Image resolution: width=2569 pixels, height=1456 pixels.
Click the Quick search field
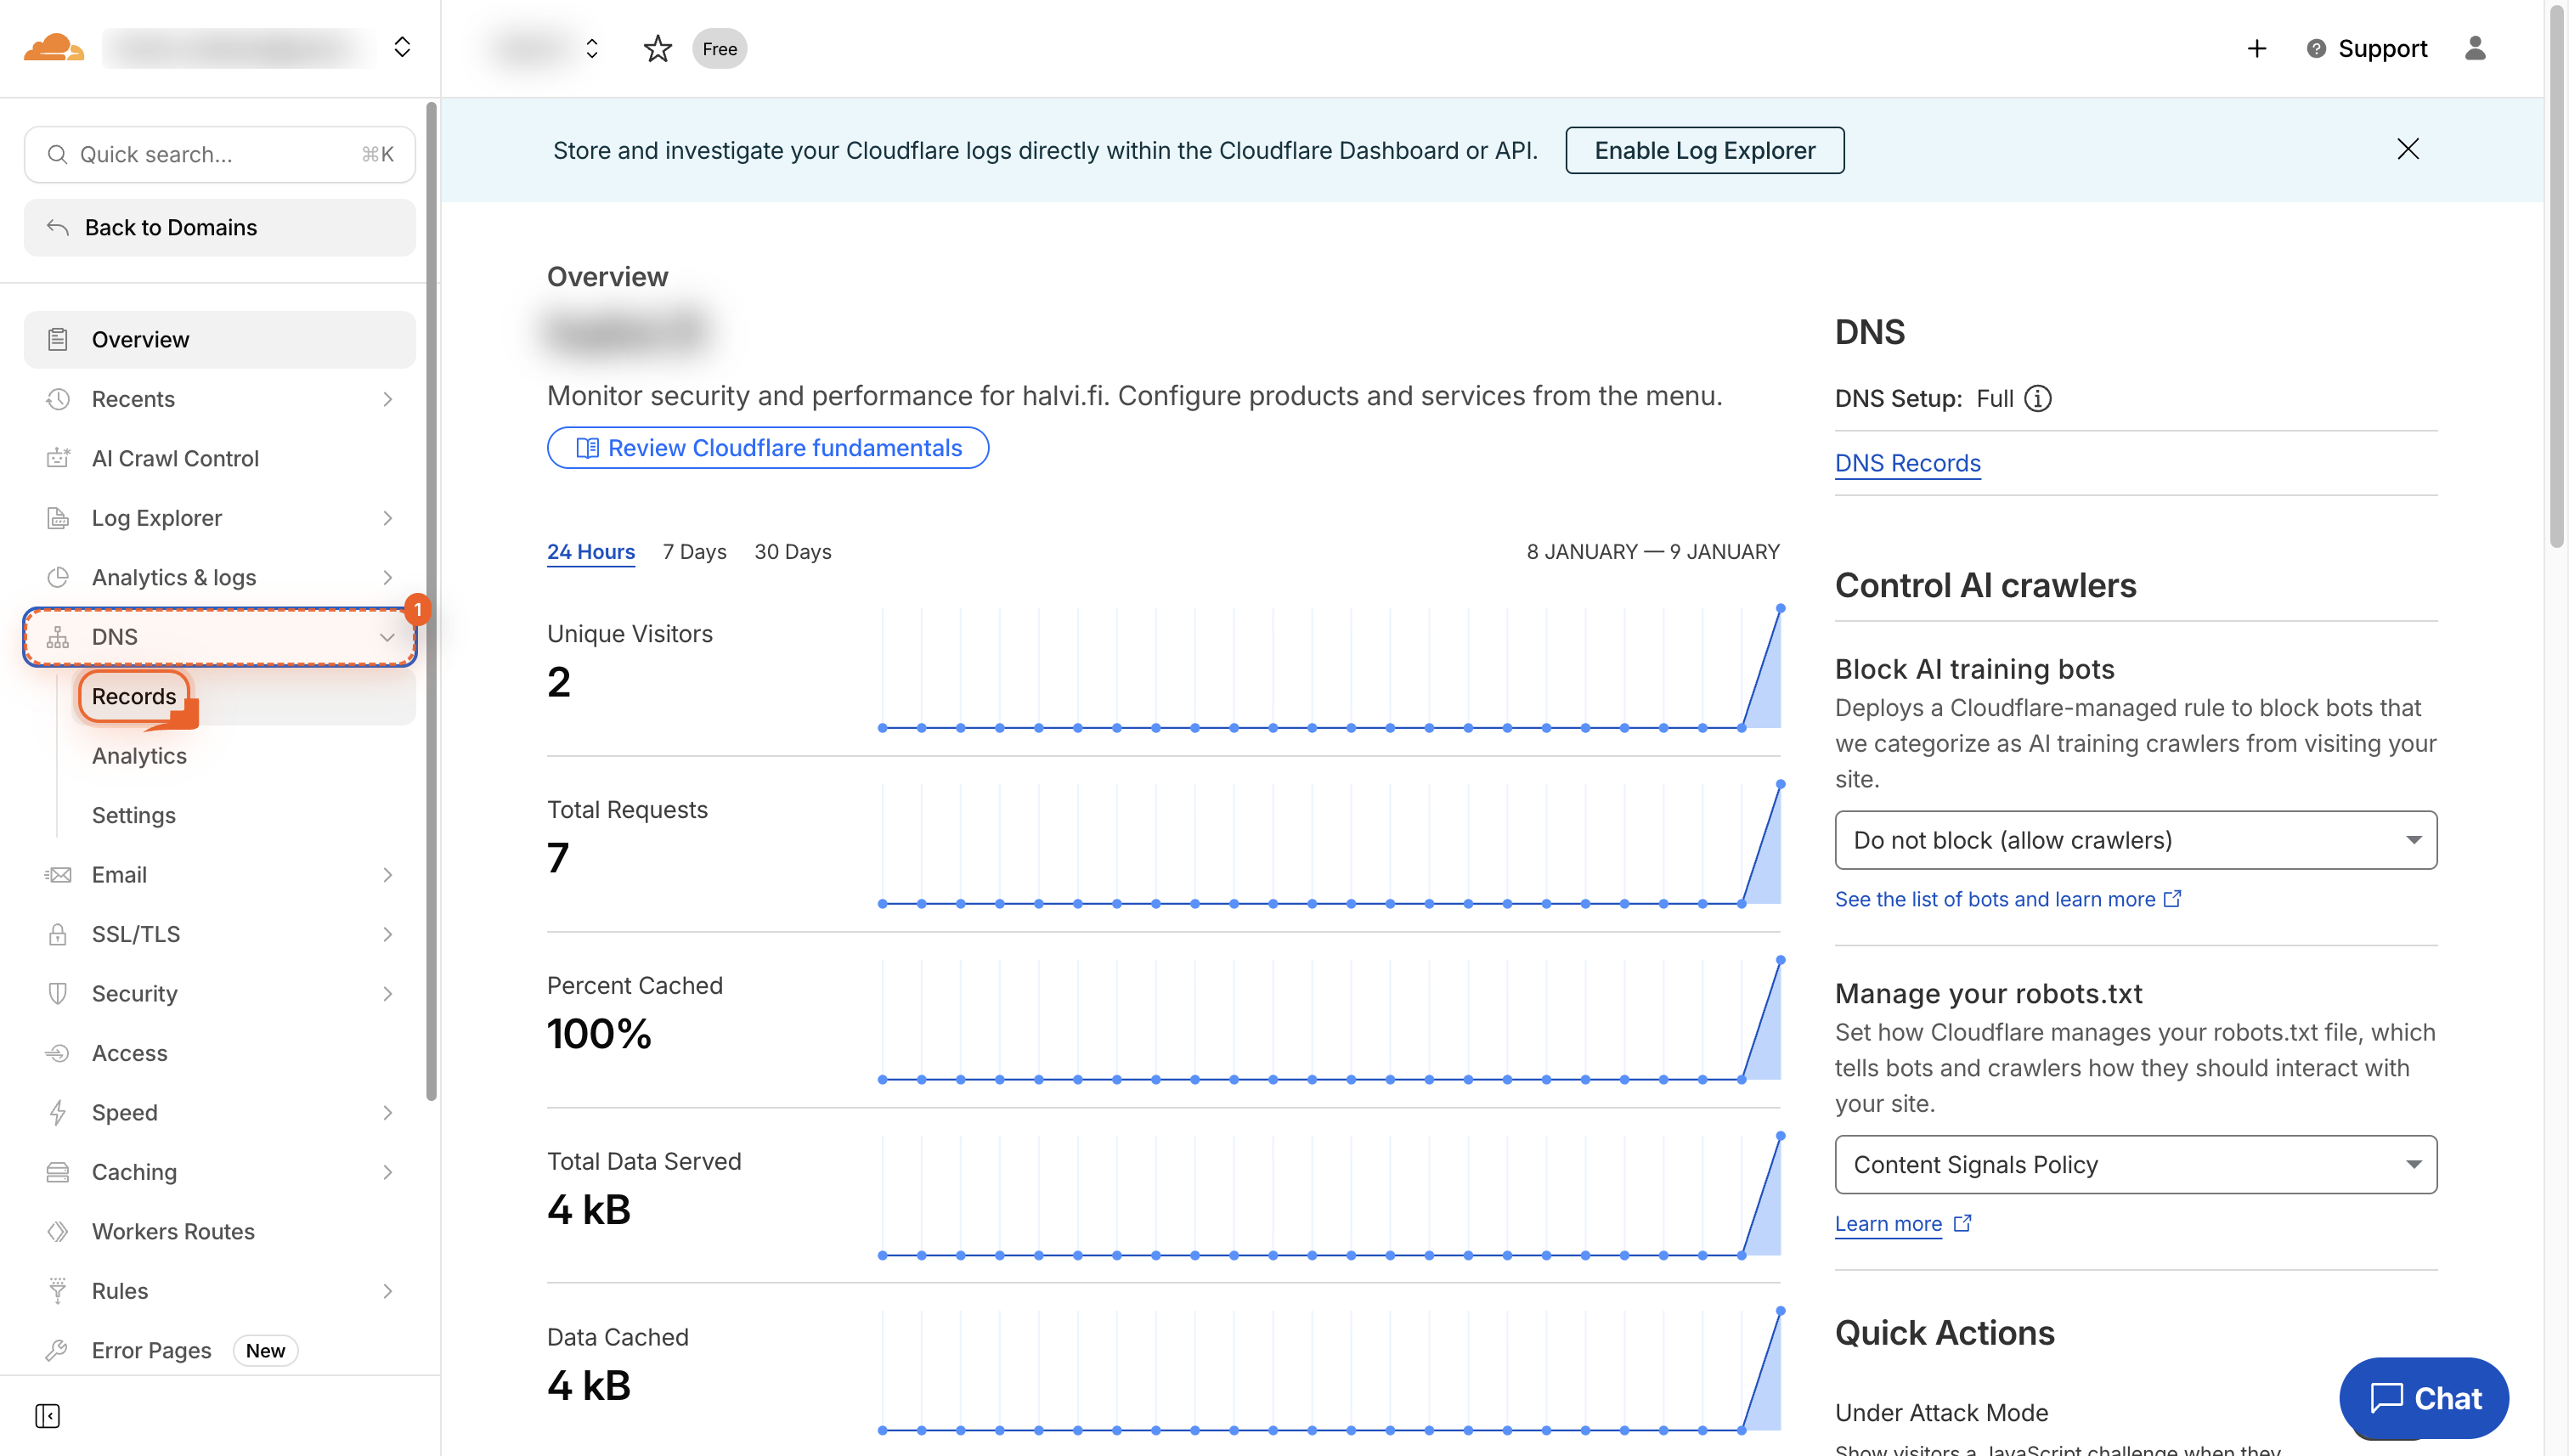coord(219,154)
